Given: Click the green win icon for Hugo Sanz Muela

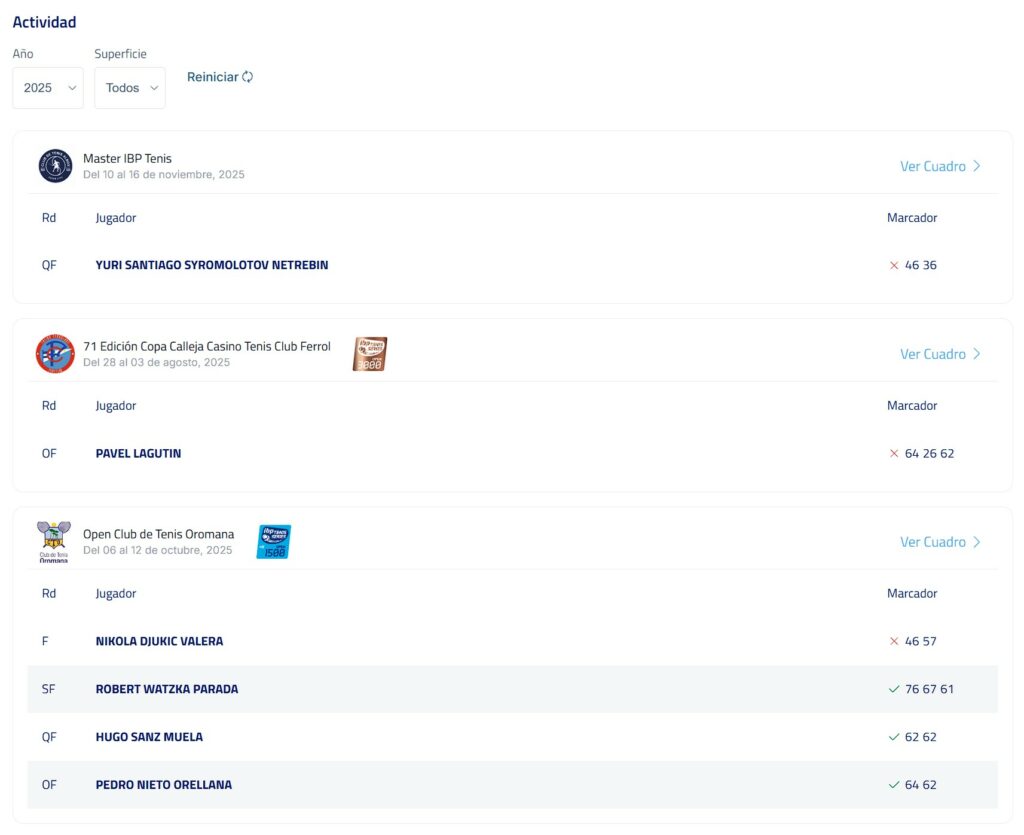Looking at the screenshot, I should (x=894, y=737).
